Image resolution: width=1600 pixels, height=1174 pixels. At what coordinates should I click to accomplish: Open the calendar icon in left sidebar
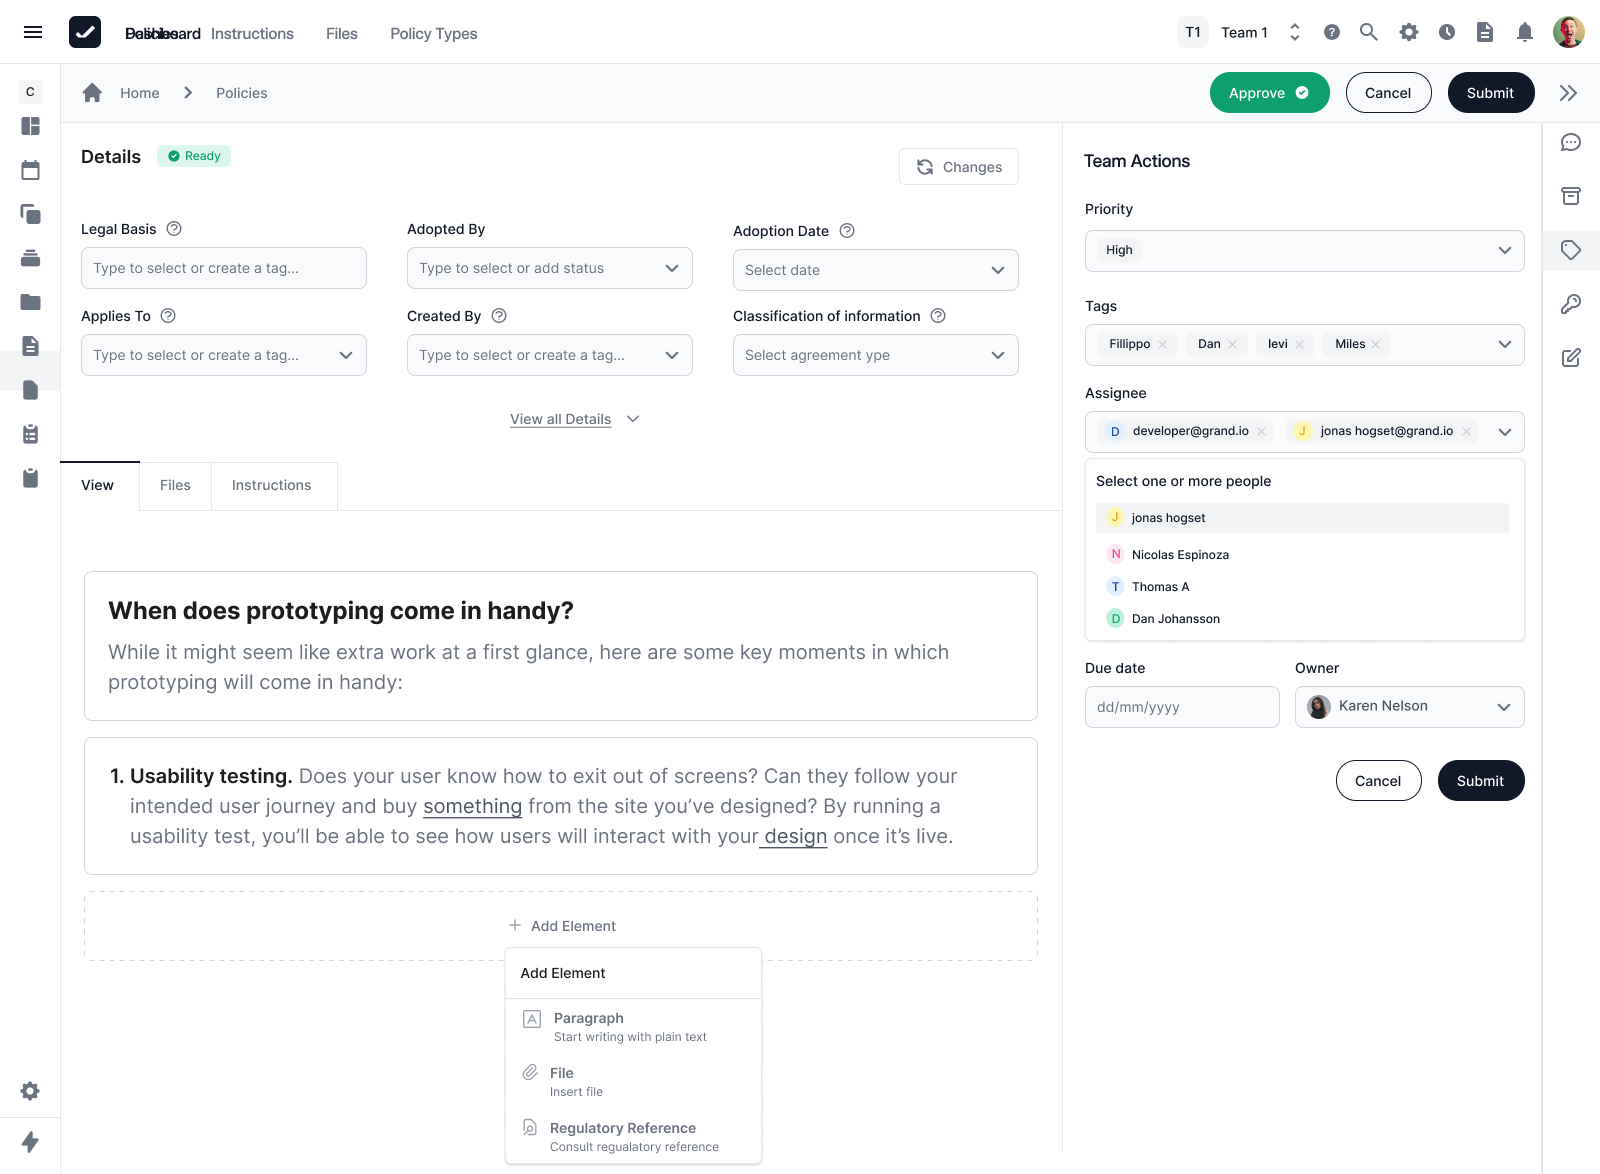pyautogui.click(x=30, y=170)
